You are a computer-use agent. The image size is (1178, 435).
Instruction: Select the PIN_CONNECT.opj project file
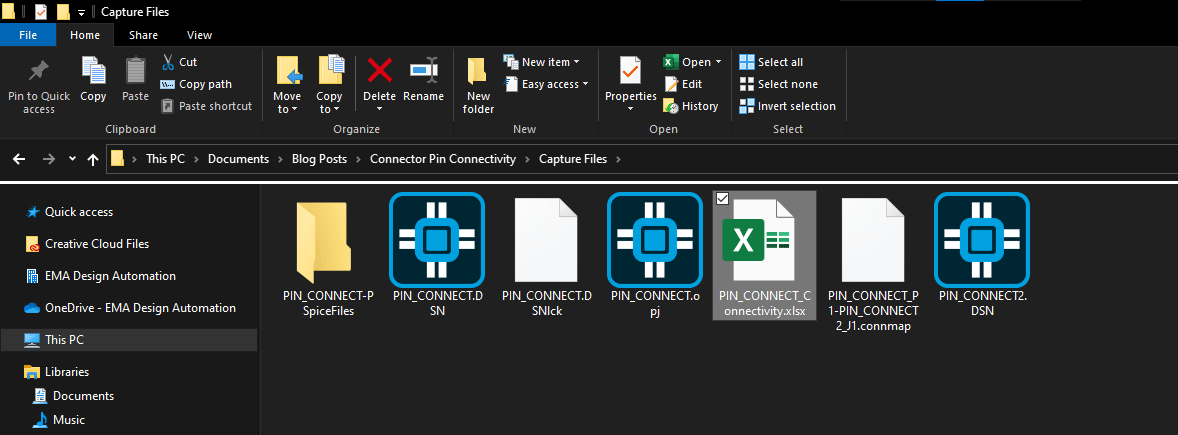point(654,239)
